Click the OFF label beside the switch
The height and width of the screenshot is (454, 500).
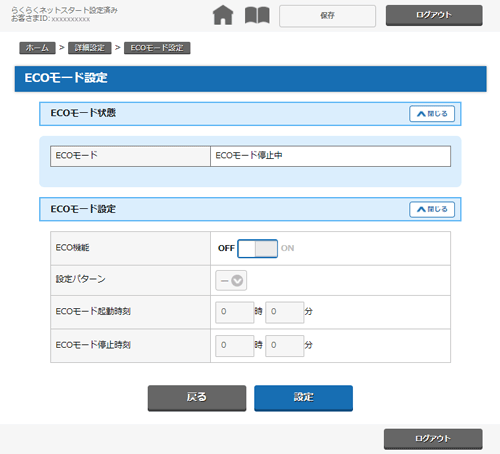(226, 248)
